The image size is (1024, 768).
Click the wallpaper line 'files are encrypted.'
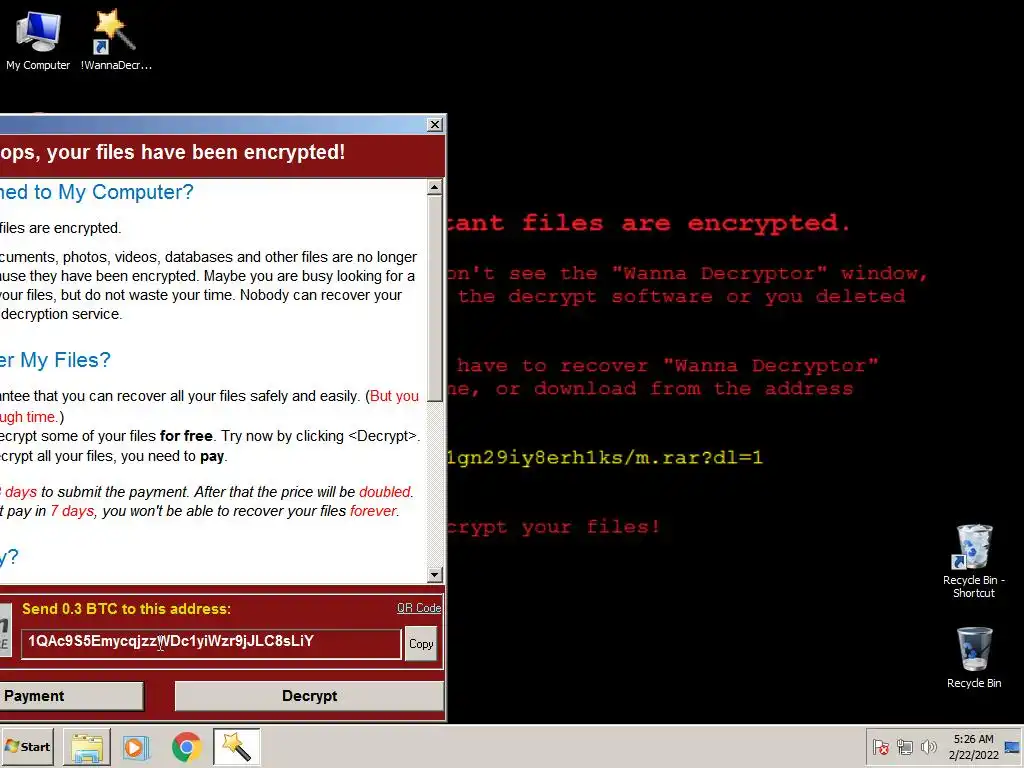tap(686, 223)
